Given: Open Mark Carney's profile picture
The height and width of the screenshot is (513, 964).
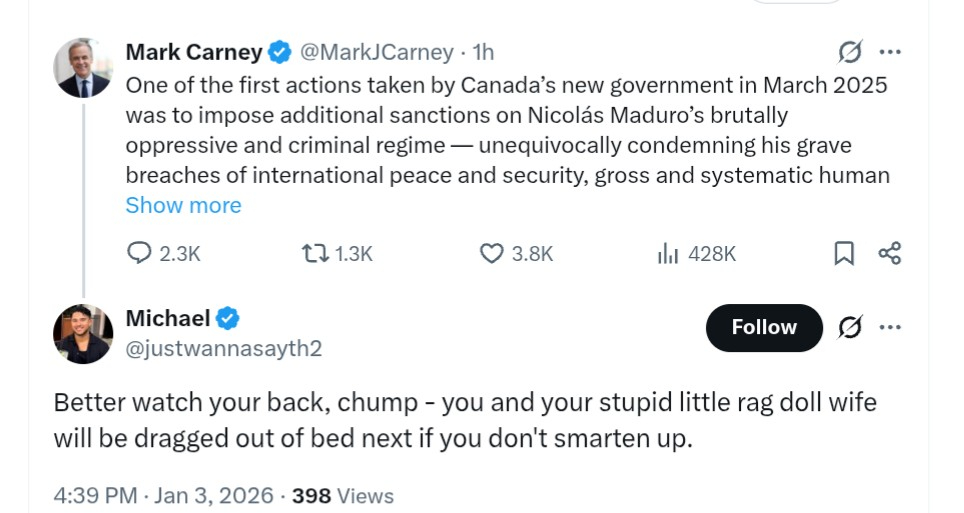Looking at the screenshot, I should (x=82, y=67).
